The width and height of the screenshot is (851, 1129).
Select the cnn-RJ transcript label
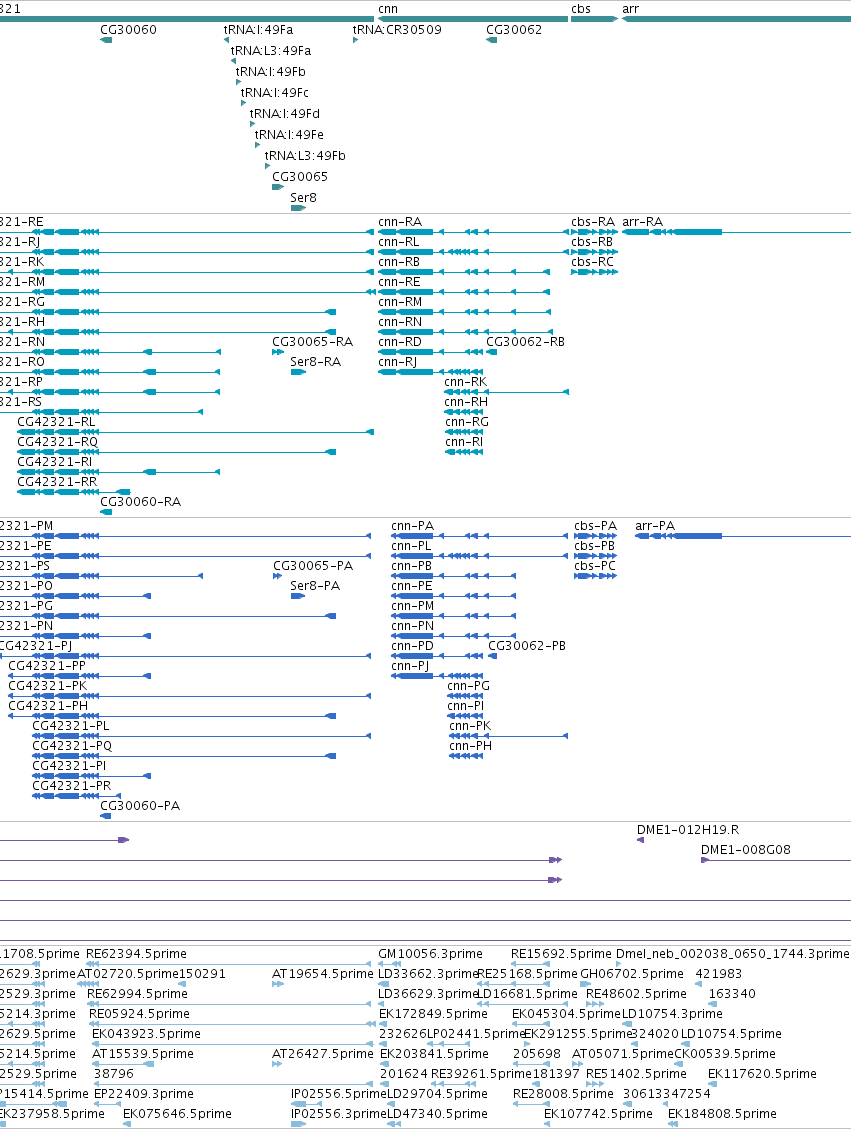397,361
